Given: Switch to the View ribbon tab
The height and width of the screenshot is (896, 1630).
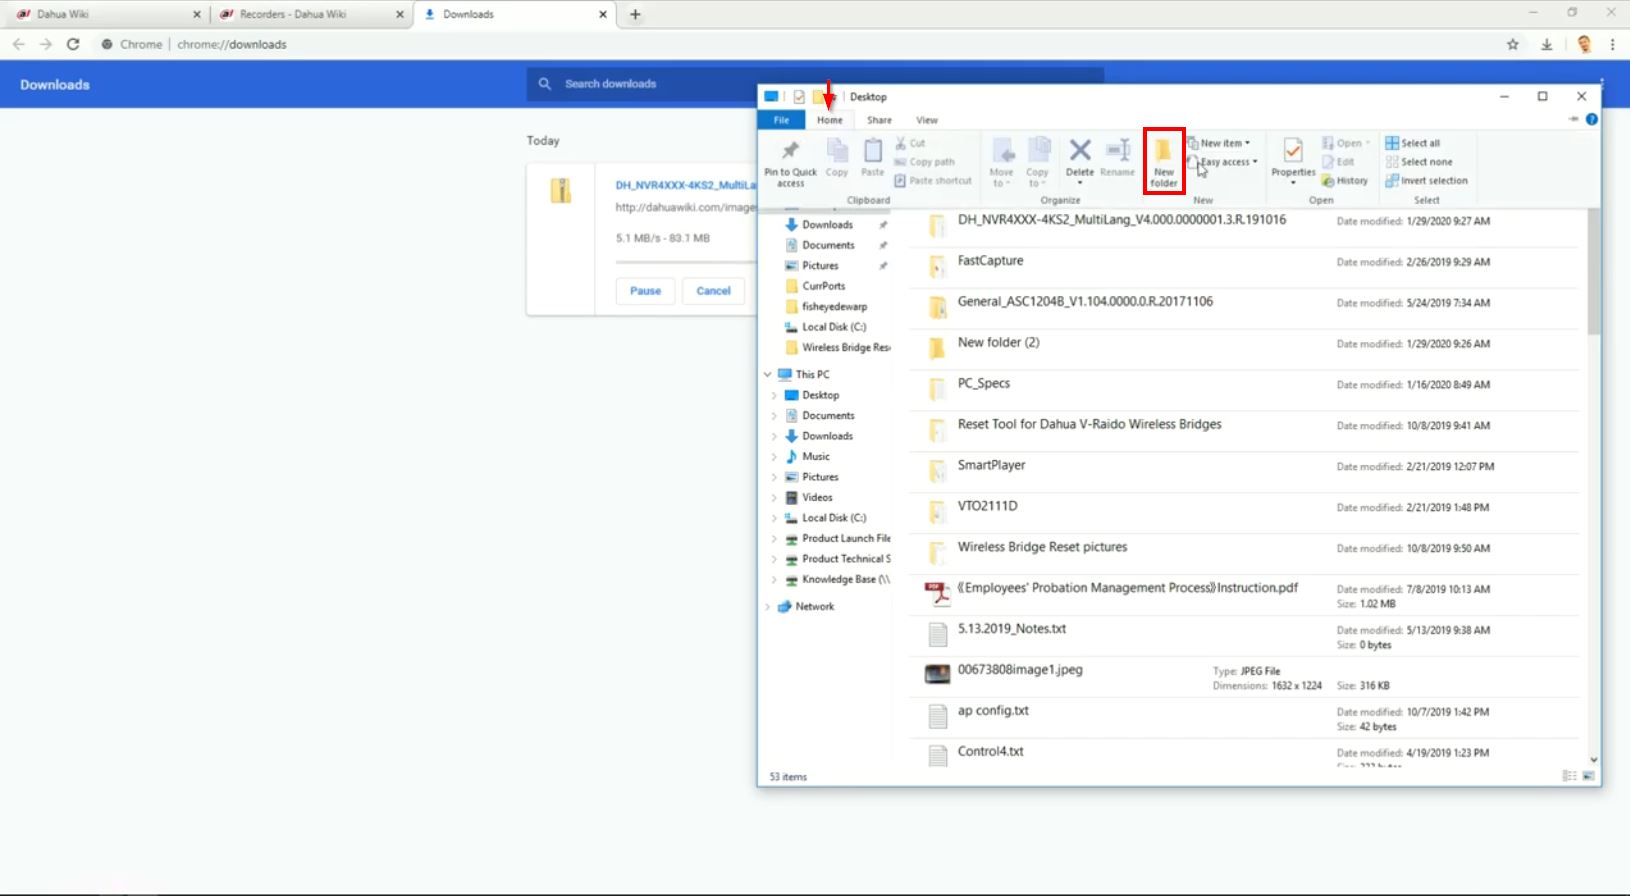Looking at the screenshot, I should [x=927, y=120].
